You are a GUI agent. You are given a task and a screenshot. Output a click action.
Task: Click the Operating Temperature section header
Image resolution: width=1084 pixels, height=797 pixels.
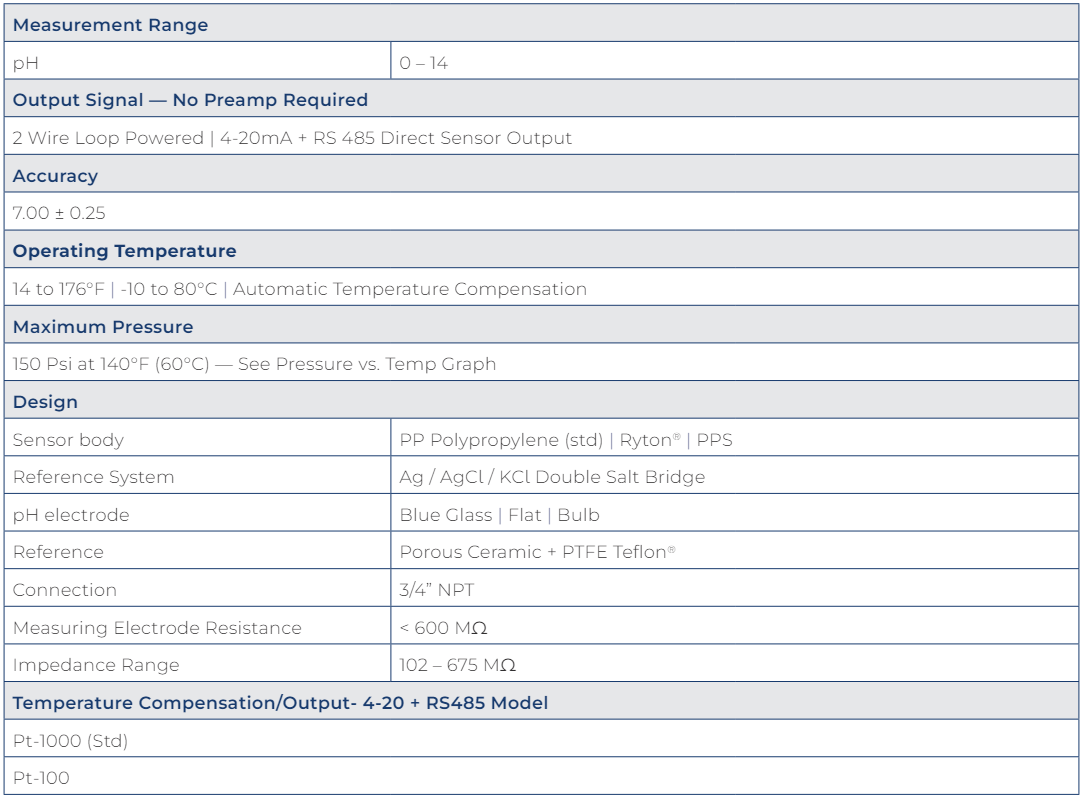click(x=125, y=251)
